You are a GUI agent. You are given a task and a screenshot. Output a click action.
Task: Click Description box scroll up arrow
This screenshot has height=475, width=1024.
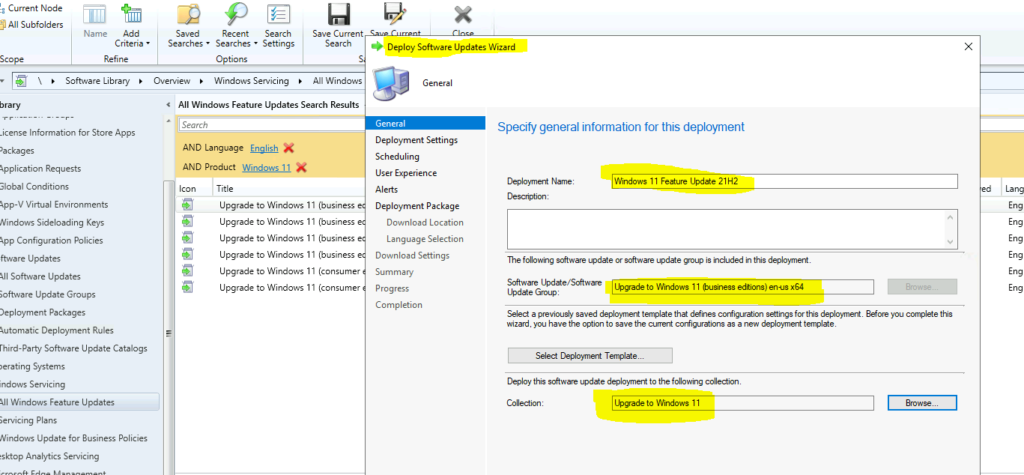point(951,216)
